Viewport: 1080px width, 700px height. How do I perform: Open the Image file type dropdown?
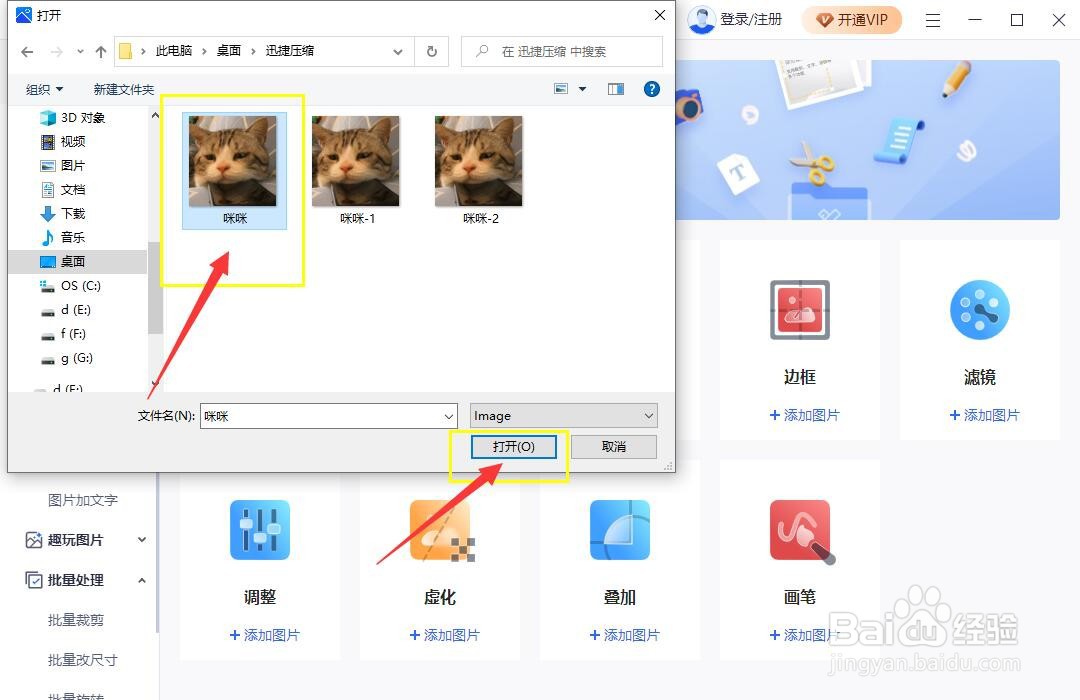pos(563,415)
